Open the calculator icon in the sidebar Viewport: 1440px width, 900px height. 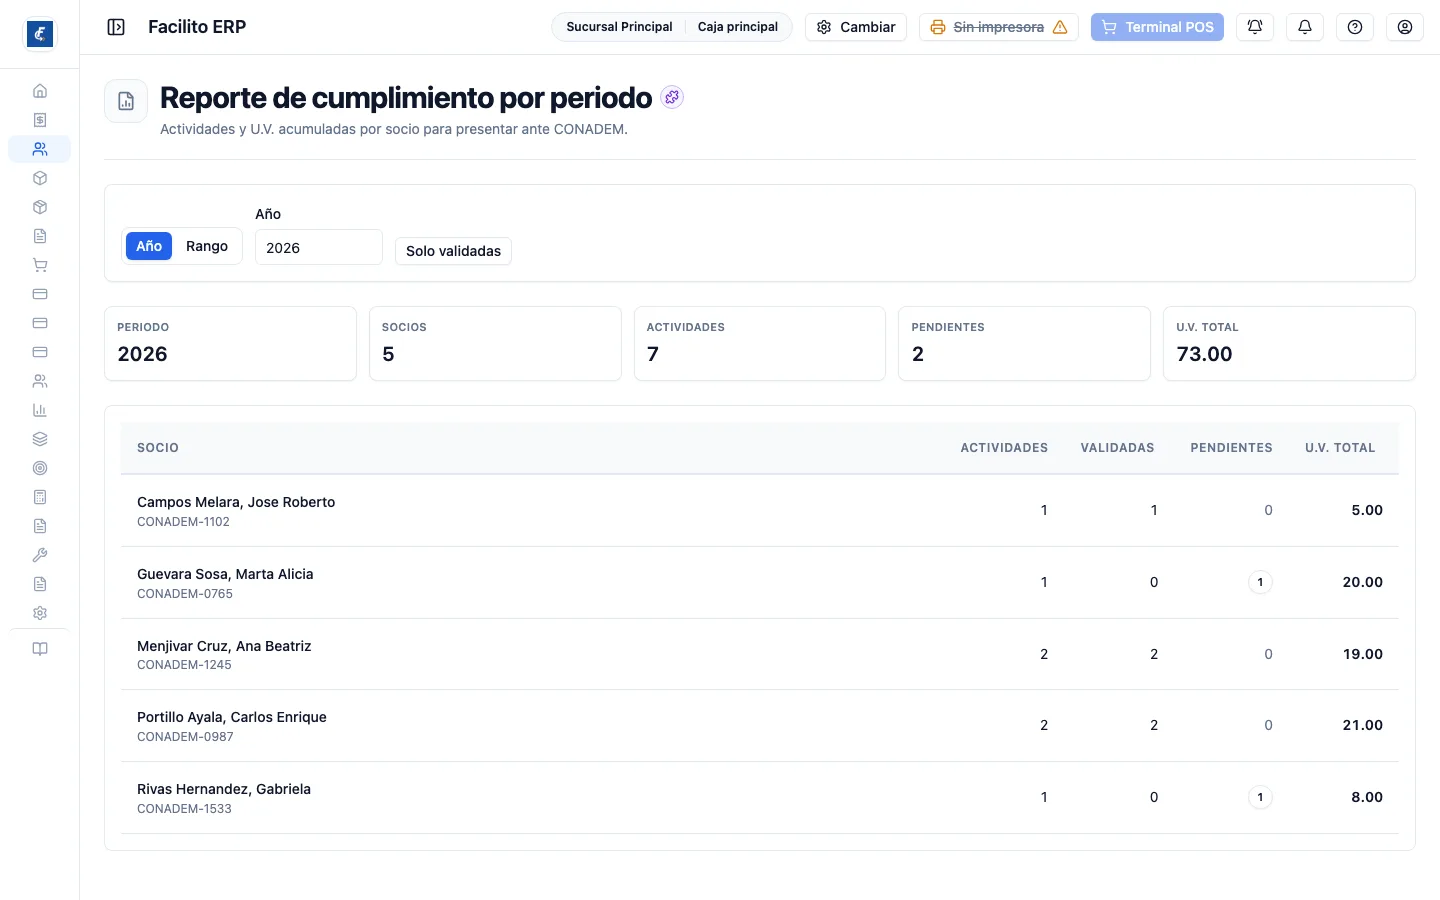(x=40, y=497)
